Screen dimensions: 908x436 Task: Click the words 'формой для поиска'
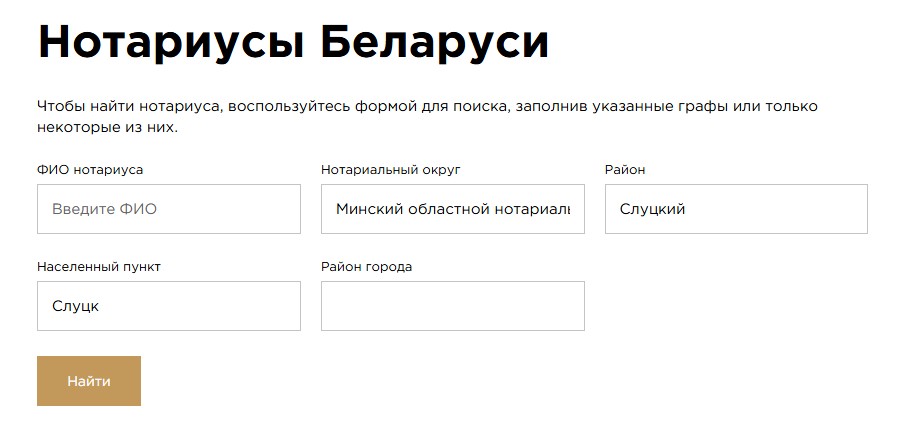click(x=432, y=106)
